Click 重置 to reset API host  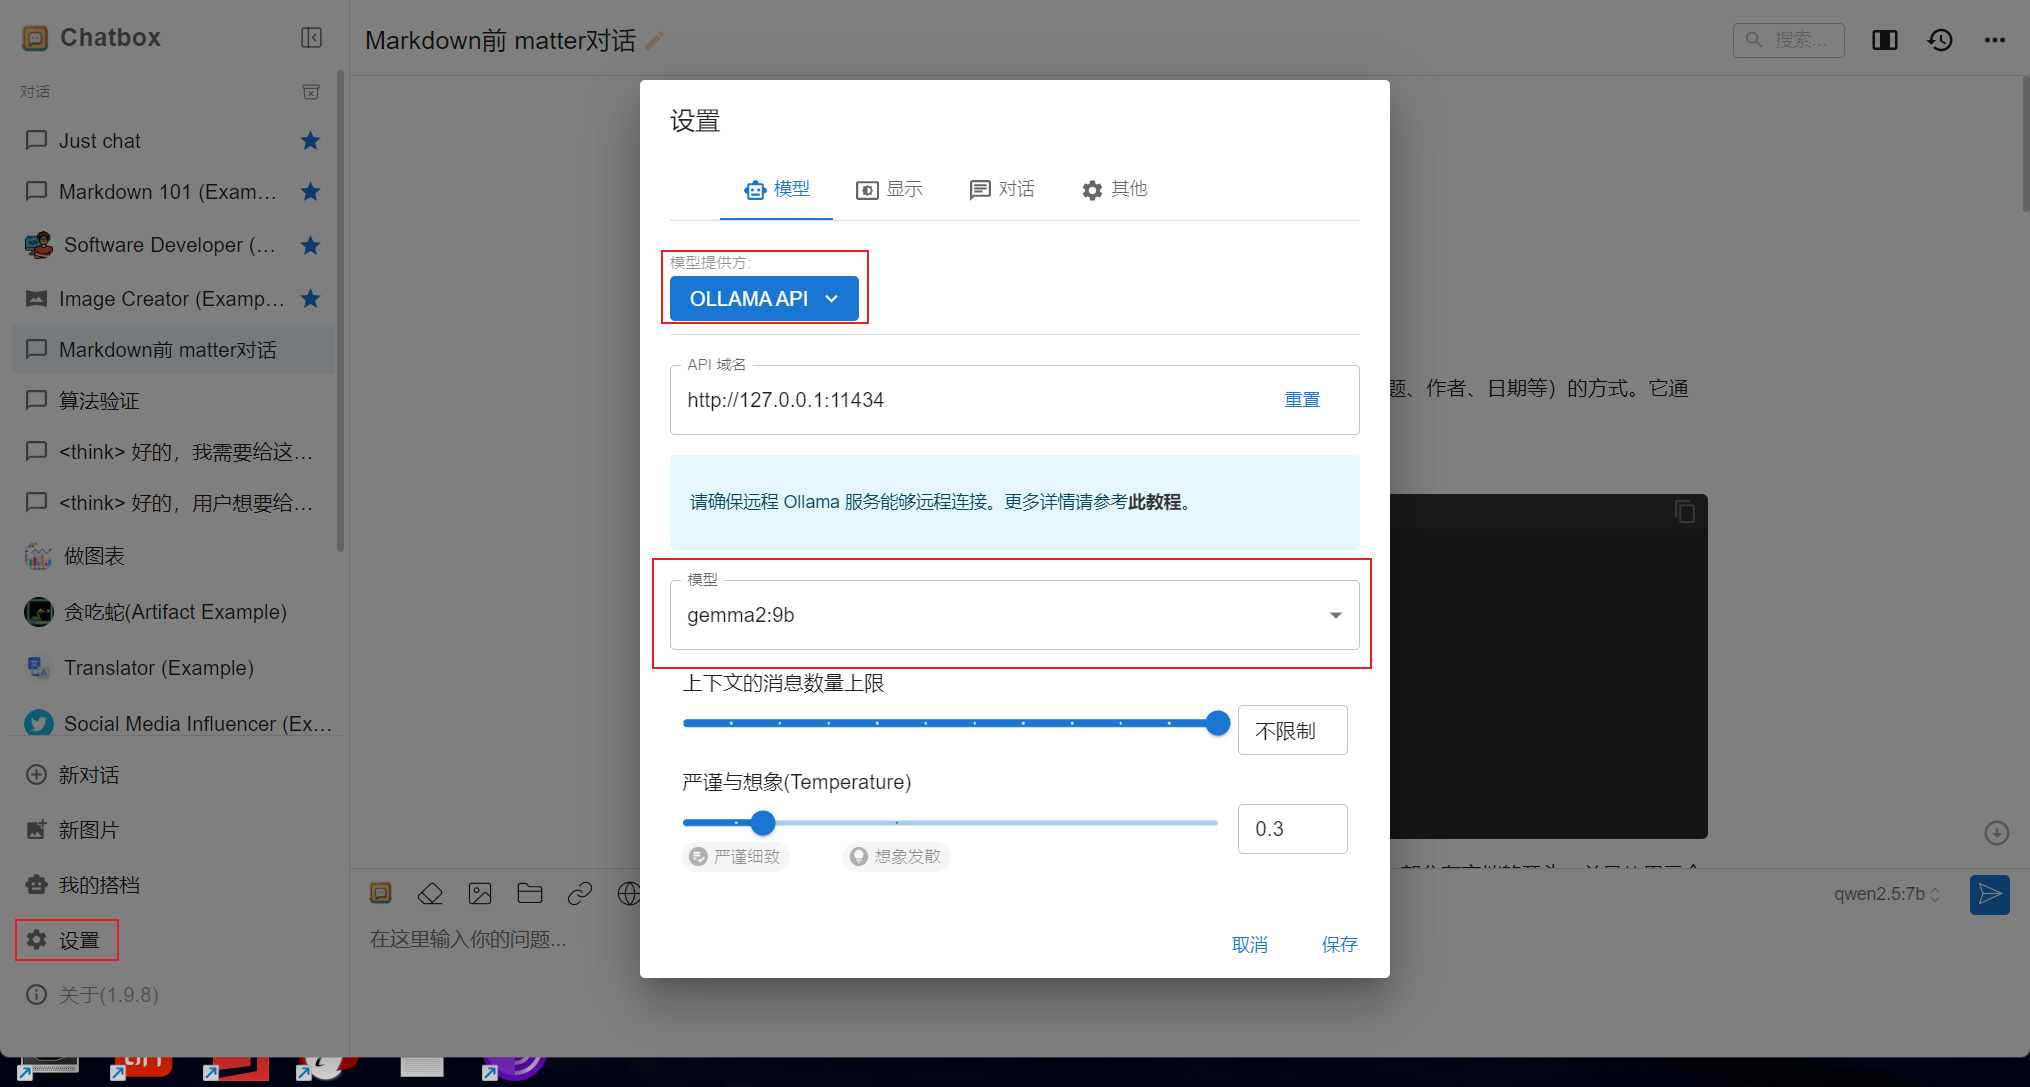coord(1302,400)
